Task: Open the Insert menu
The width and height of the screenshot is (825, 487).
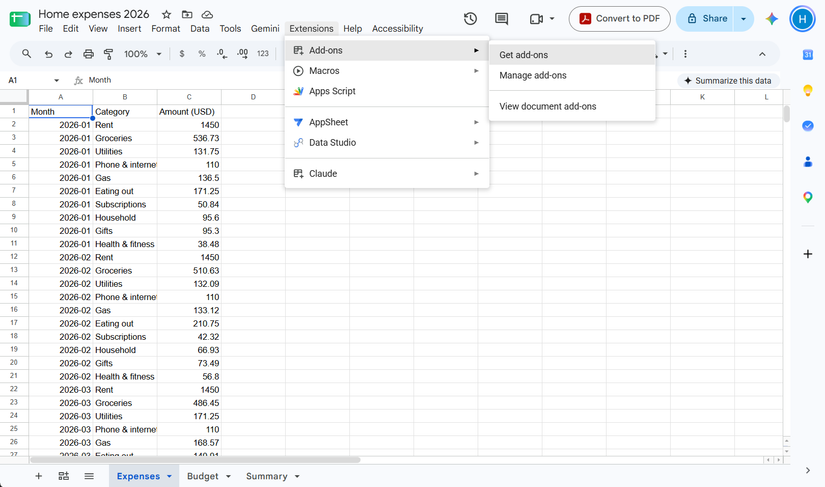Action: tap(129, 28)
